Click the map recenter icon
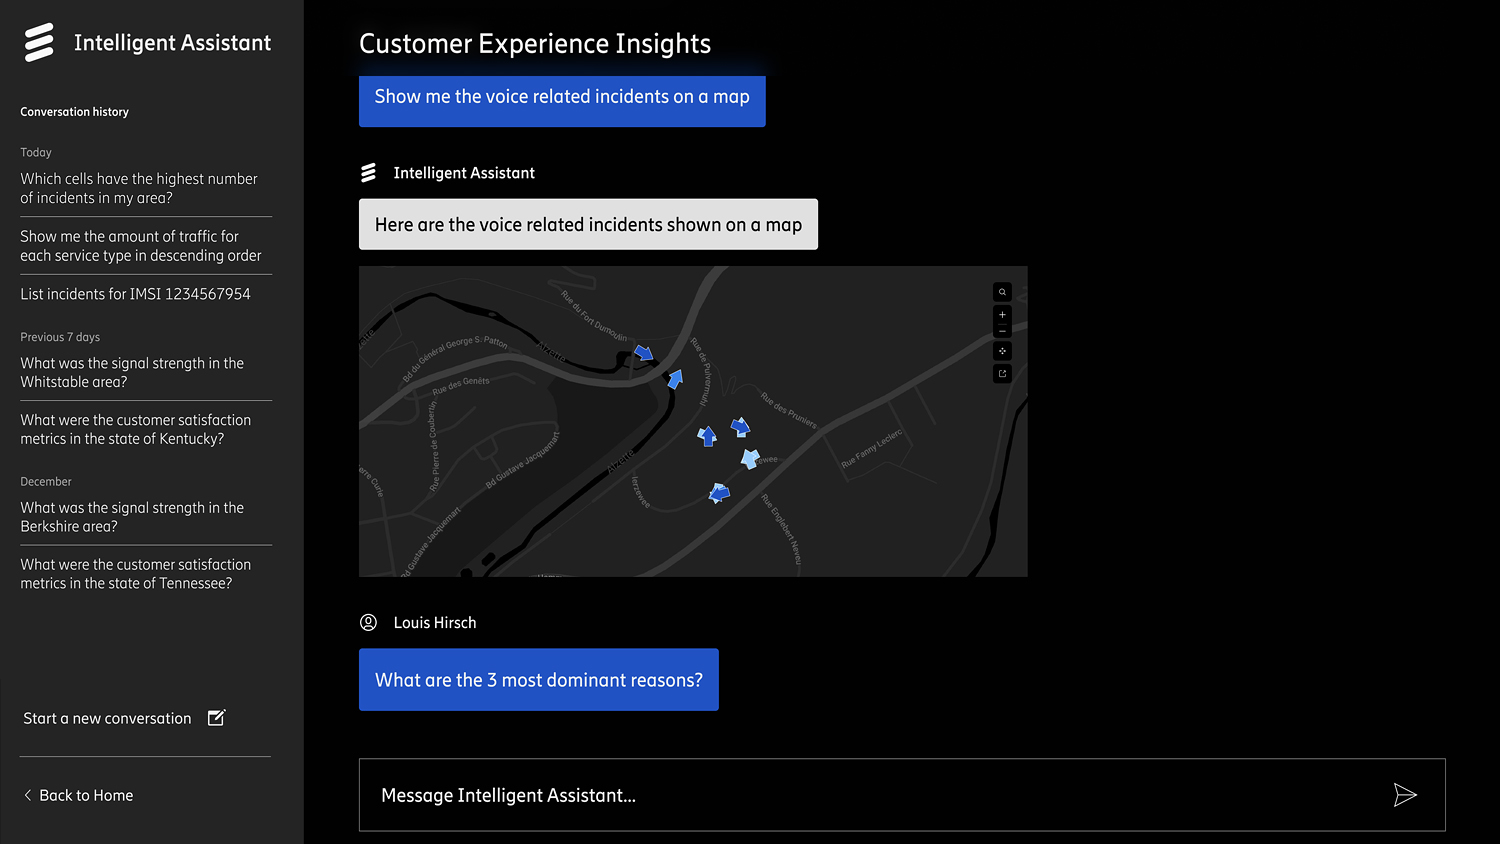The image size is (1500, 844). tap(1002, 351)
